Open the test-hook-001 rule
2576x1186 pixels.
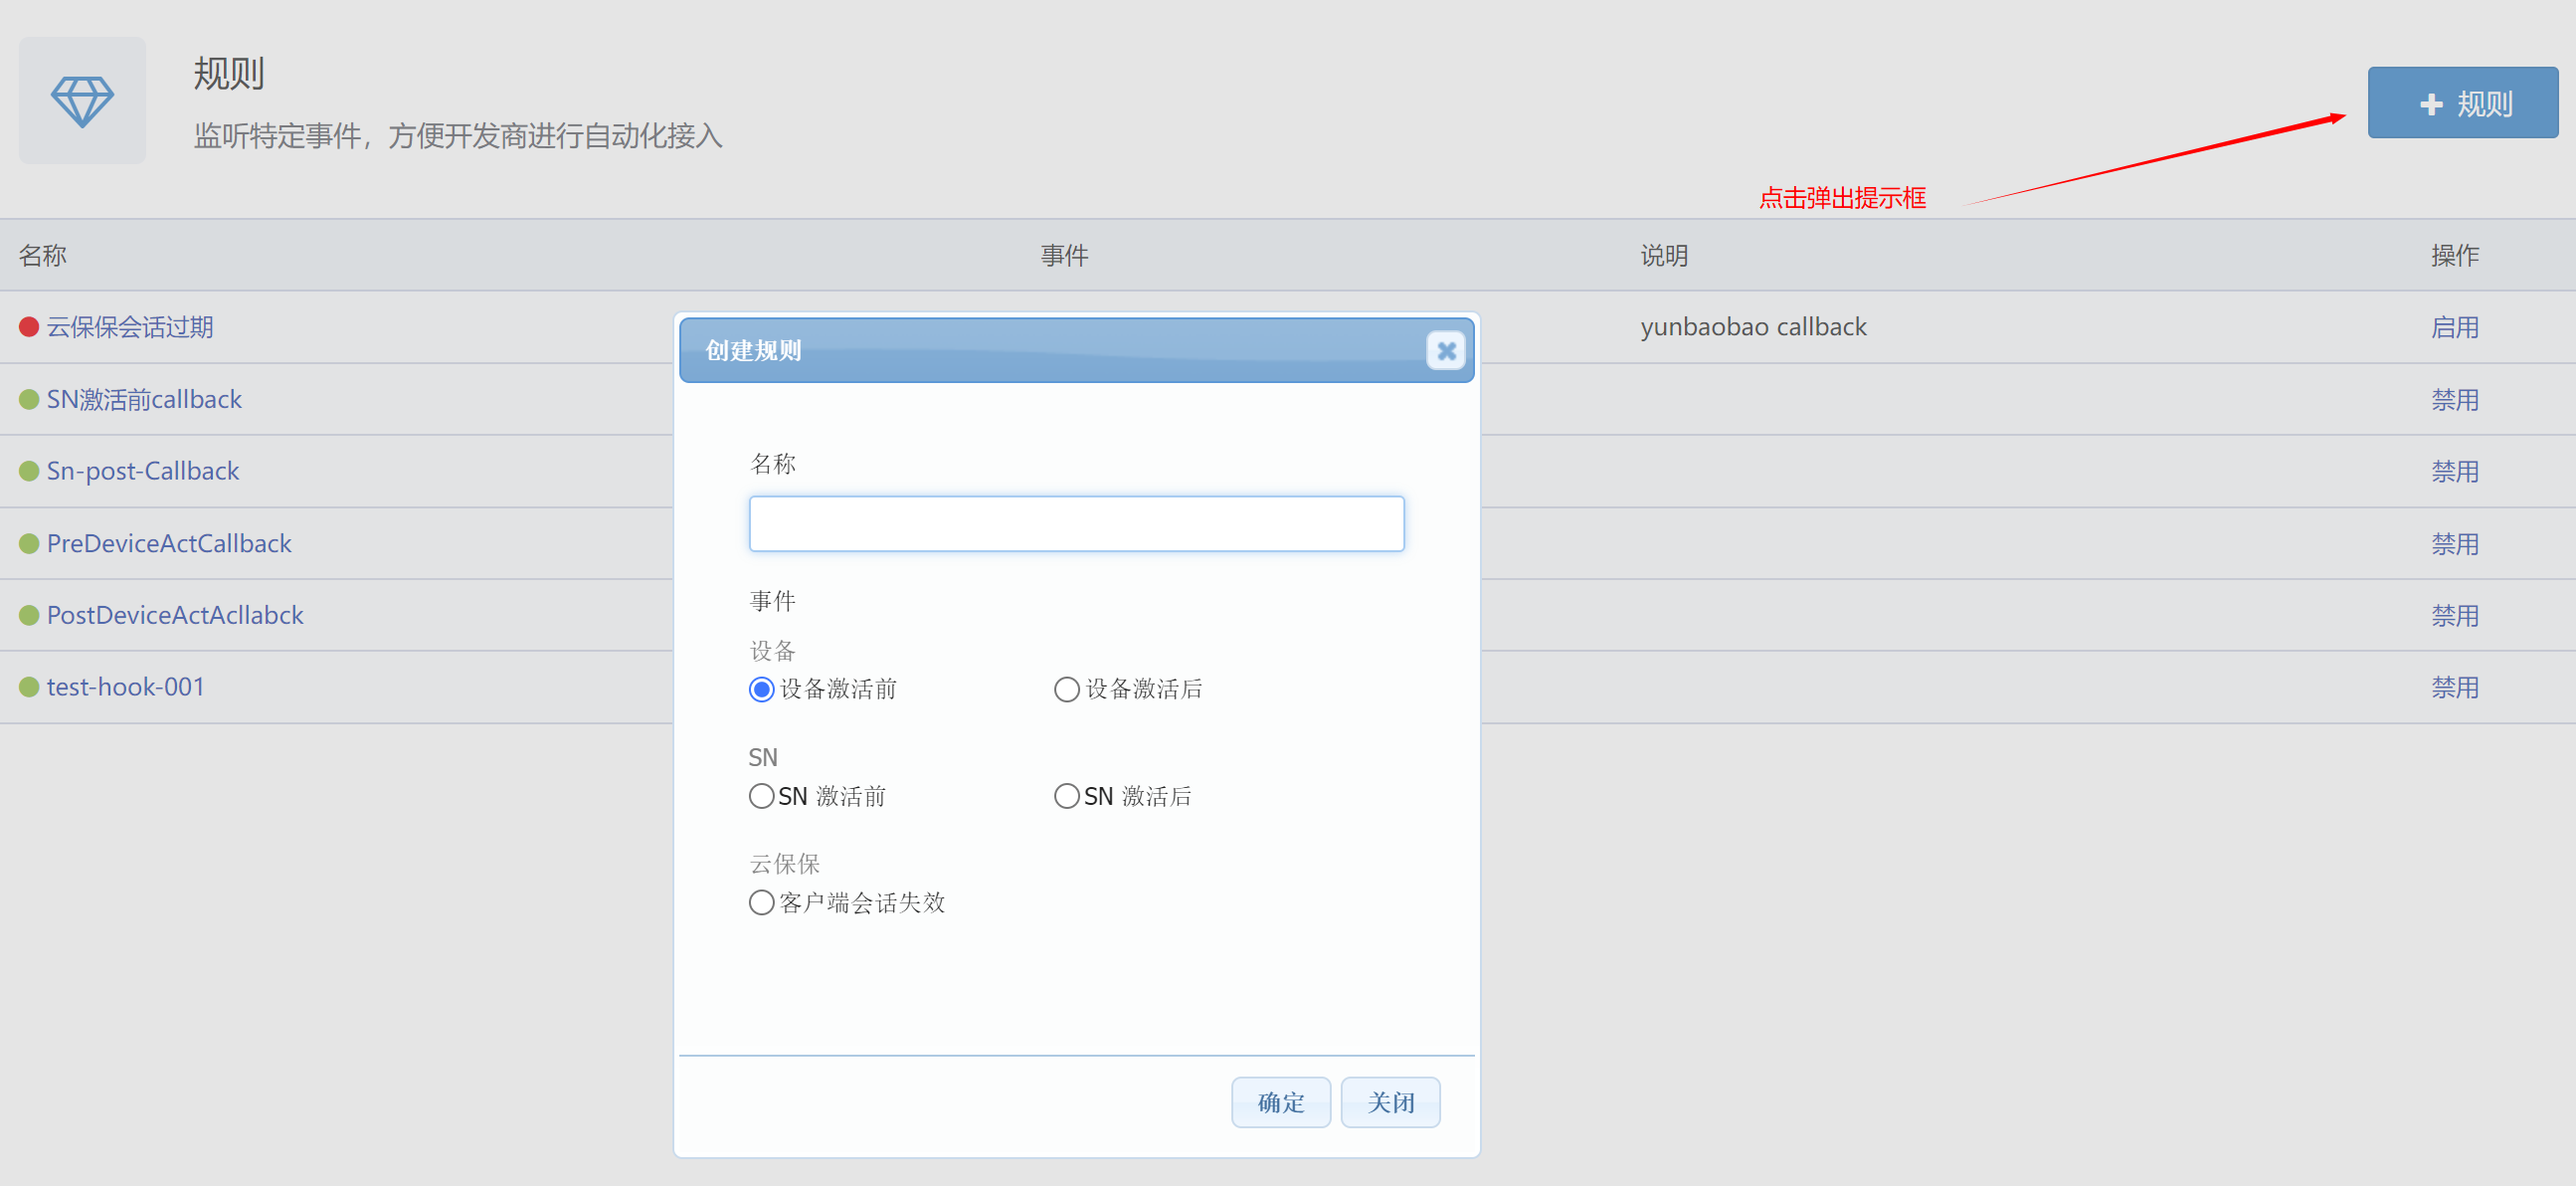tap(126, 687)
